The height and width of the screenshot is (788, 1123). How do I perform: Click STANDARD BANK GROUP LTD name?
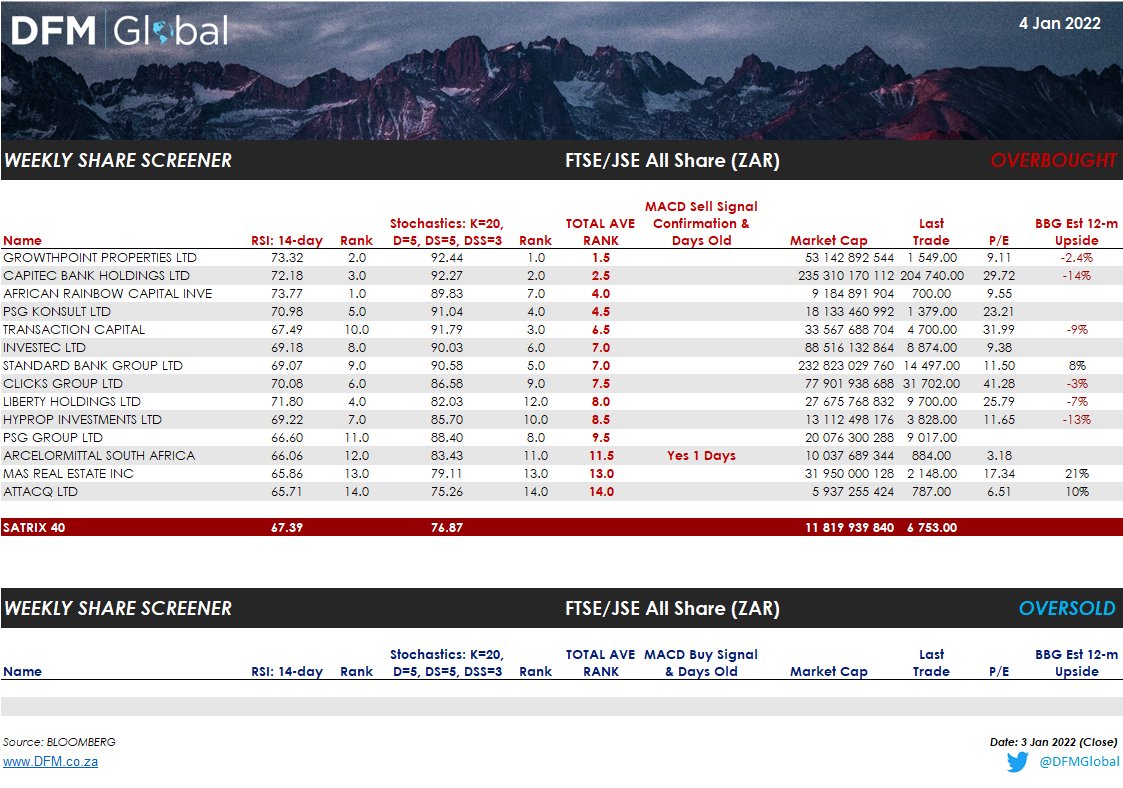[x=92, y=365]
